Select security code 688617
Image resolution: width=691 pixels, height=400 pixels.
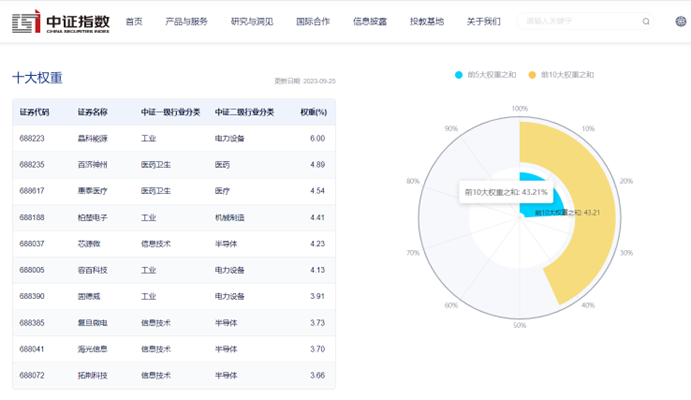[x=32, y=191]
